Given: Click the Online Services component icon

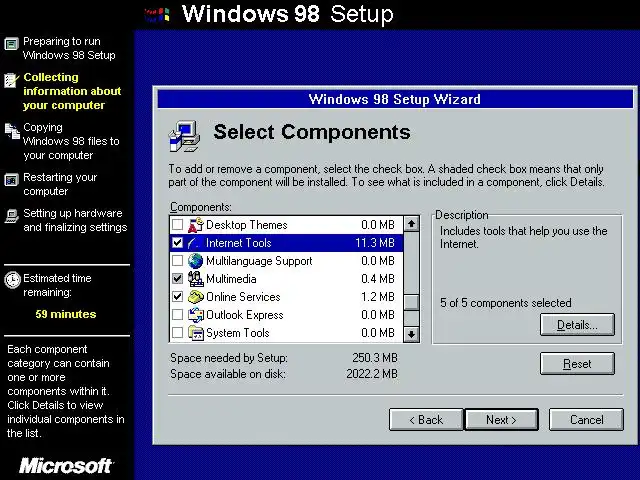Looking at the screenshot, I should pyautogui.click(x=196, y=297).
